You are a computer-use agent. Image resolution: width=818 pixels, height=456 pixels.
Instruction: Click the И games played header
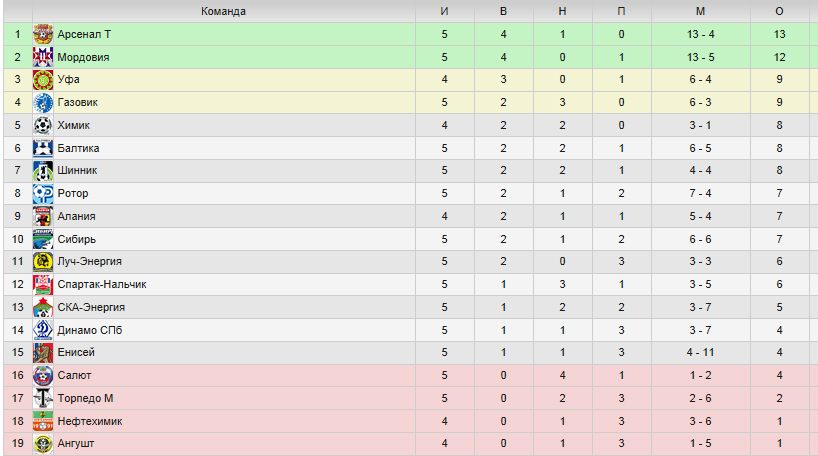[444, 11]
